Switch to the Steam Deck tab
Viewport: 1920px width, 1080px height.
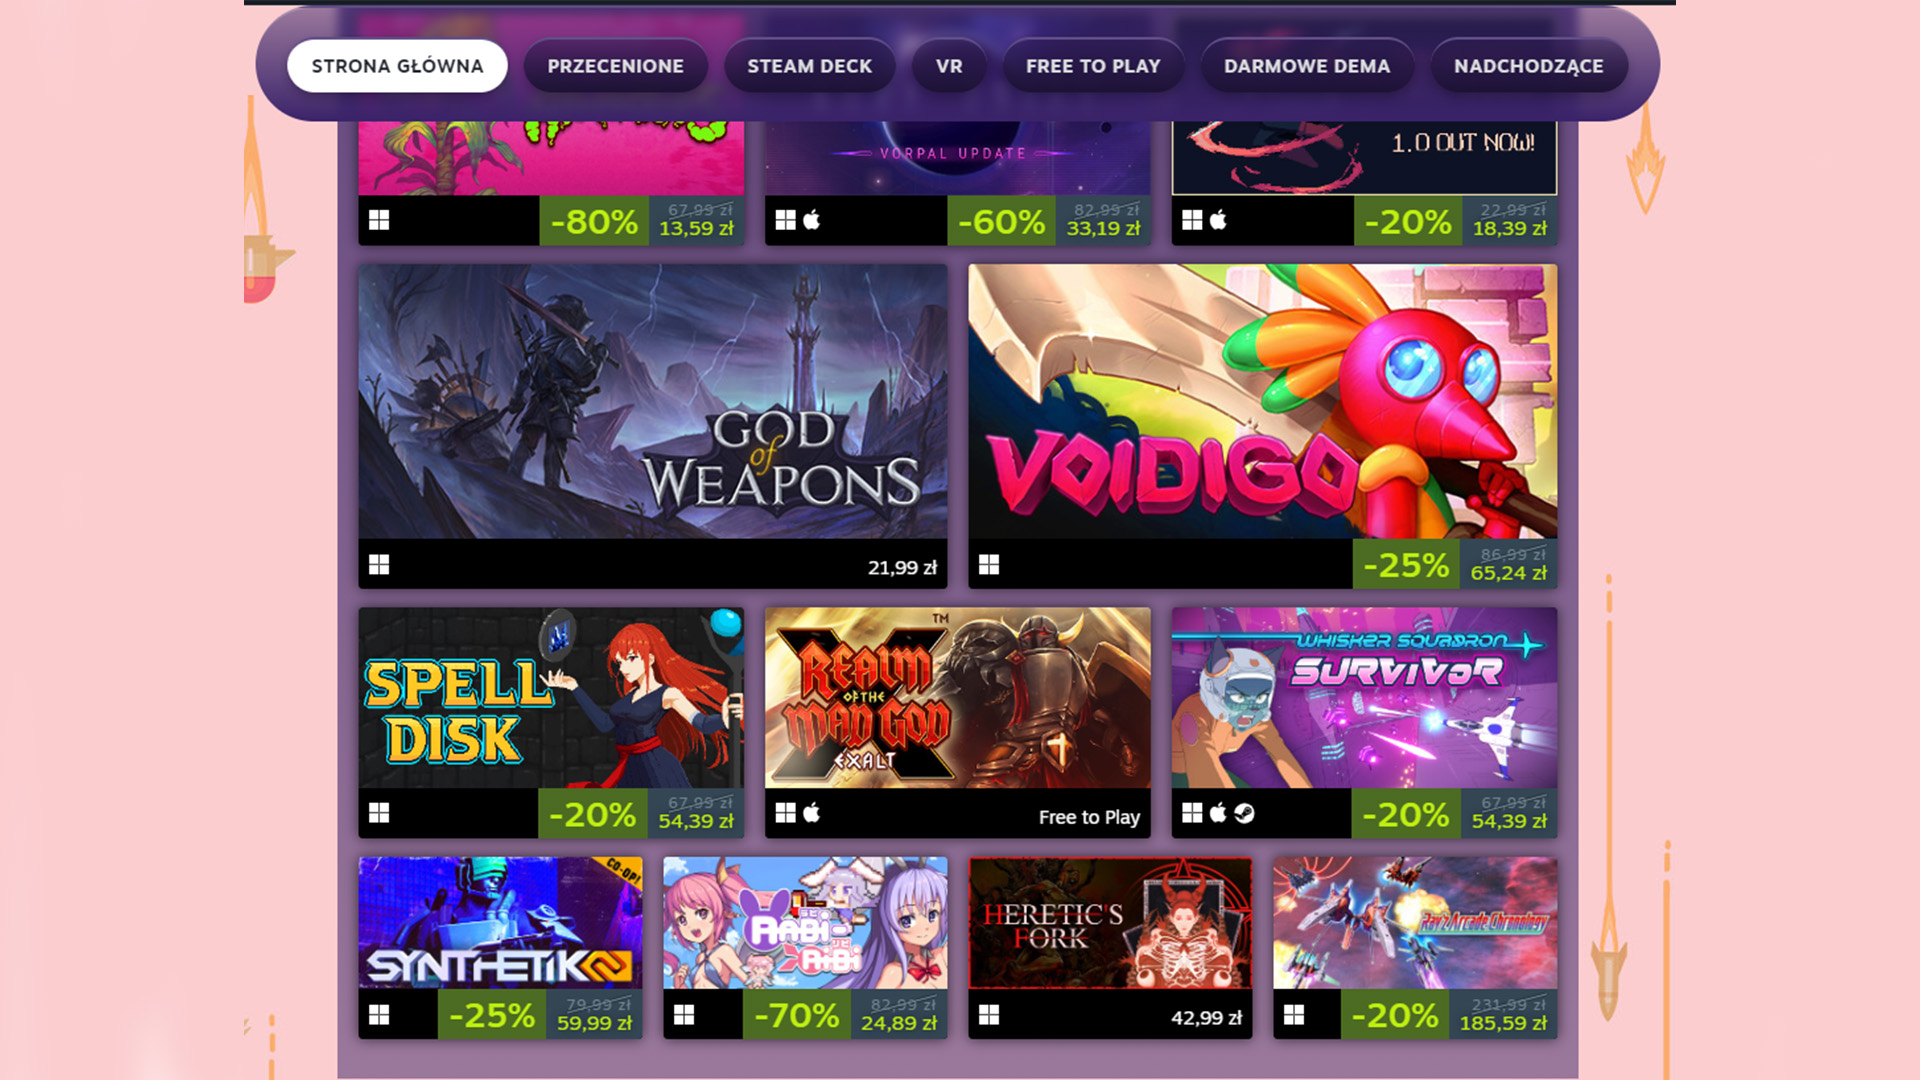pyautogui.click(x=810, y=66)
